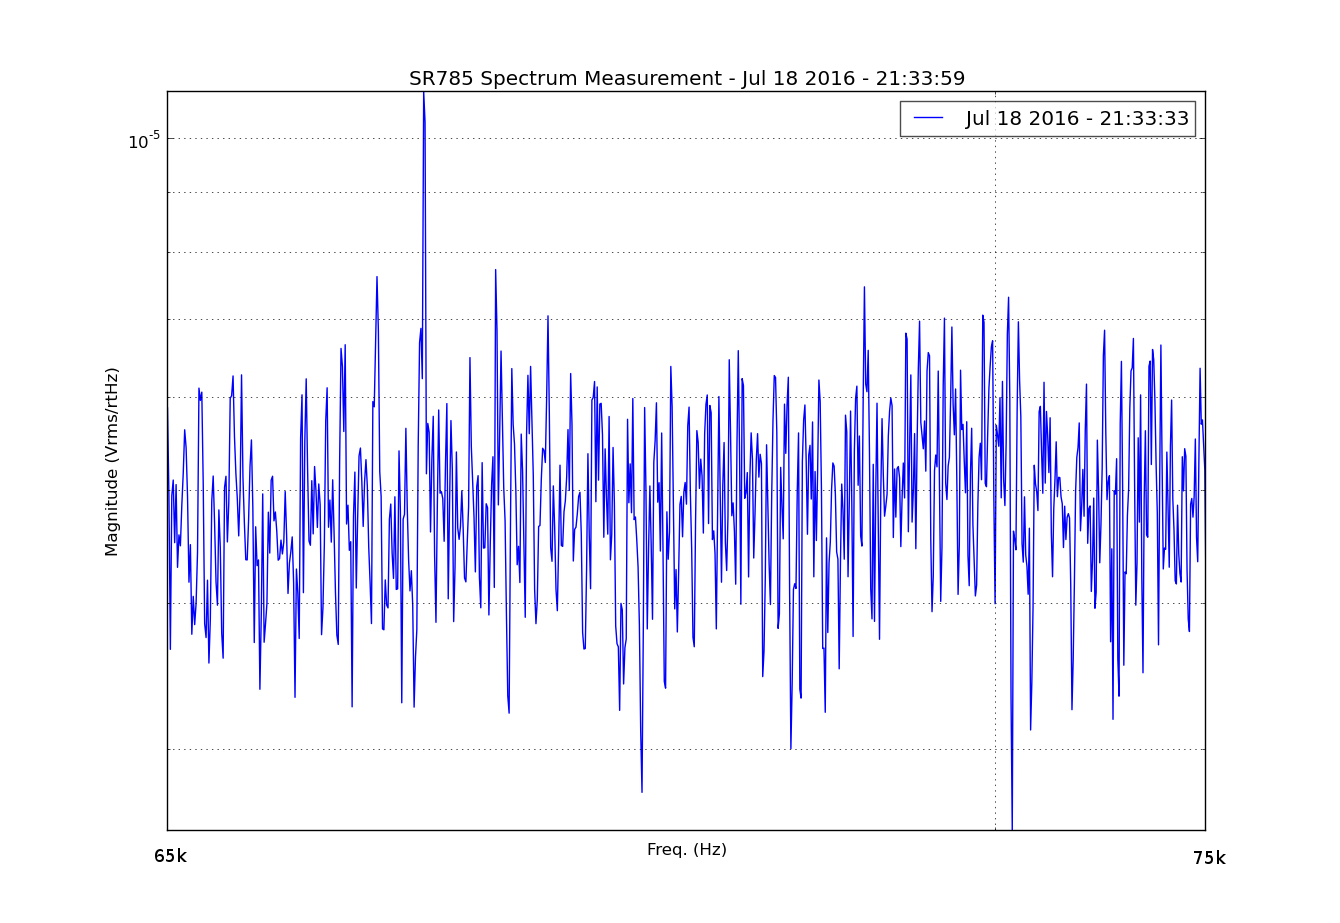Click the '65k' x-axis tick label

click(x=170, y=856)
